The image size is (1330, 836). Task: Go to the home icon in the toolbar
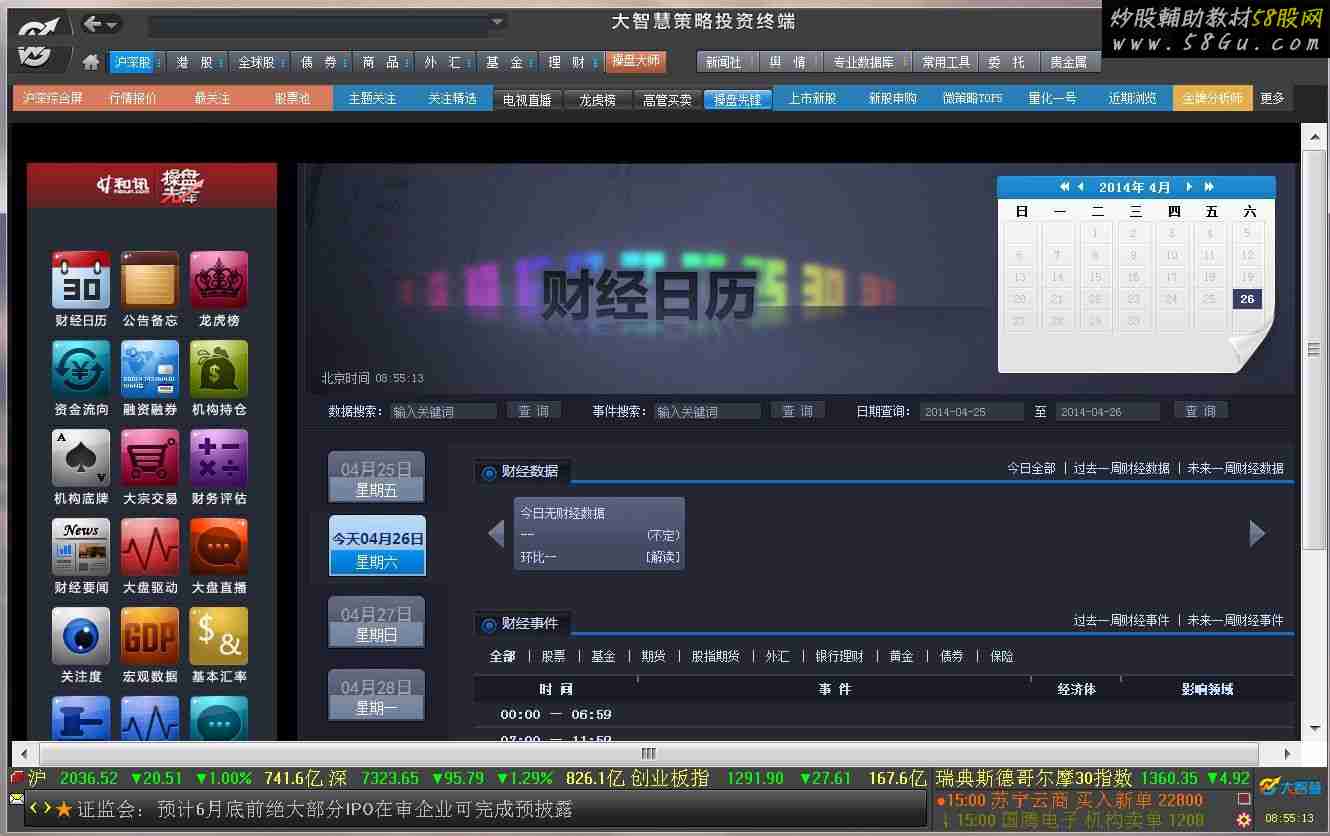click(91, 62)
